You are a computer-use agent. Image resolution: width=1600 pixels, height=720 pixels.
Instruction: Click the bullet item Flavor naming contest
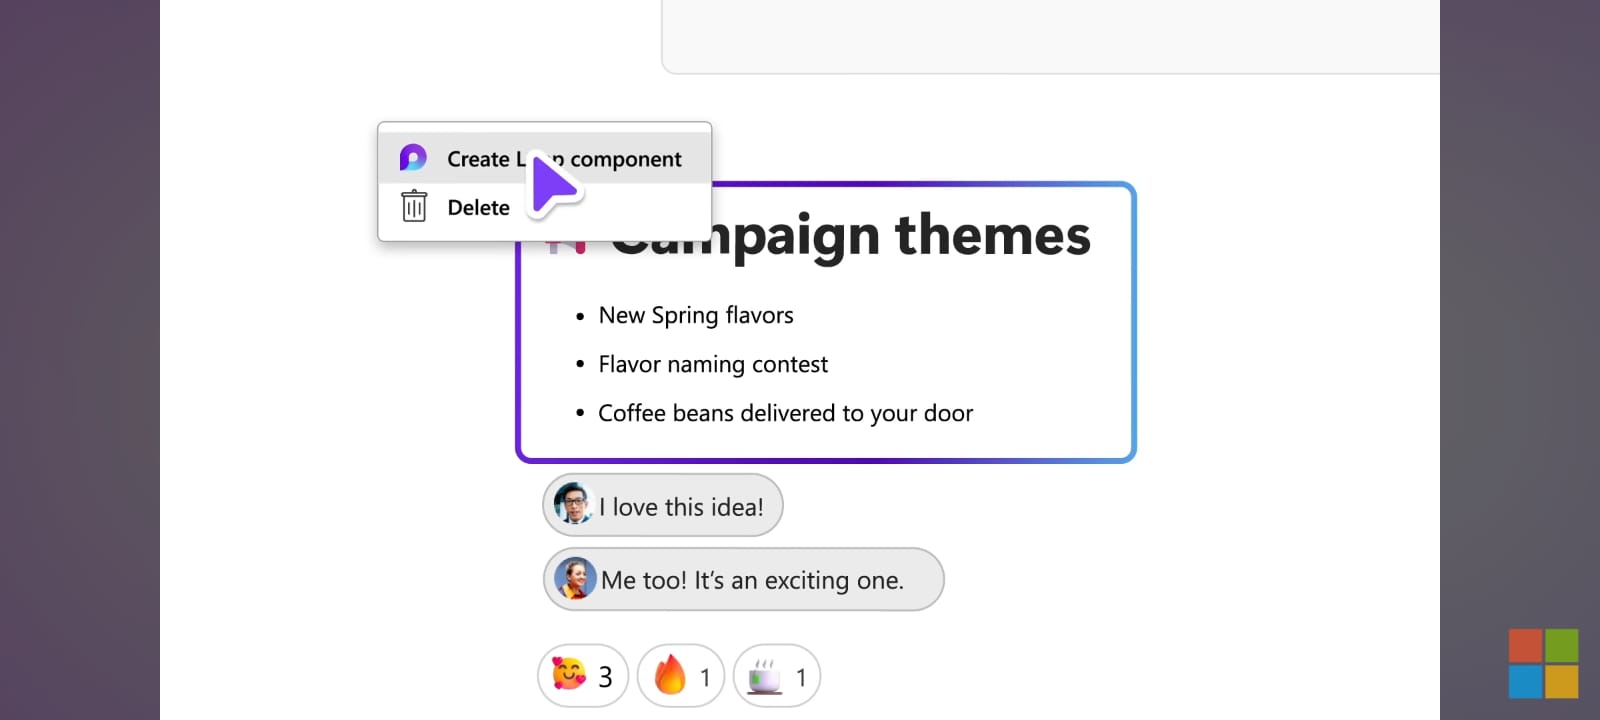pos(713,364)
